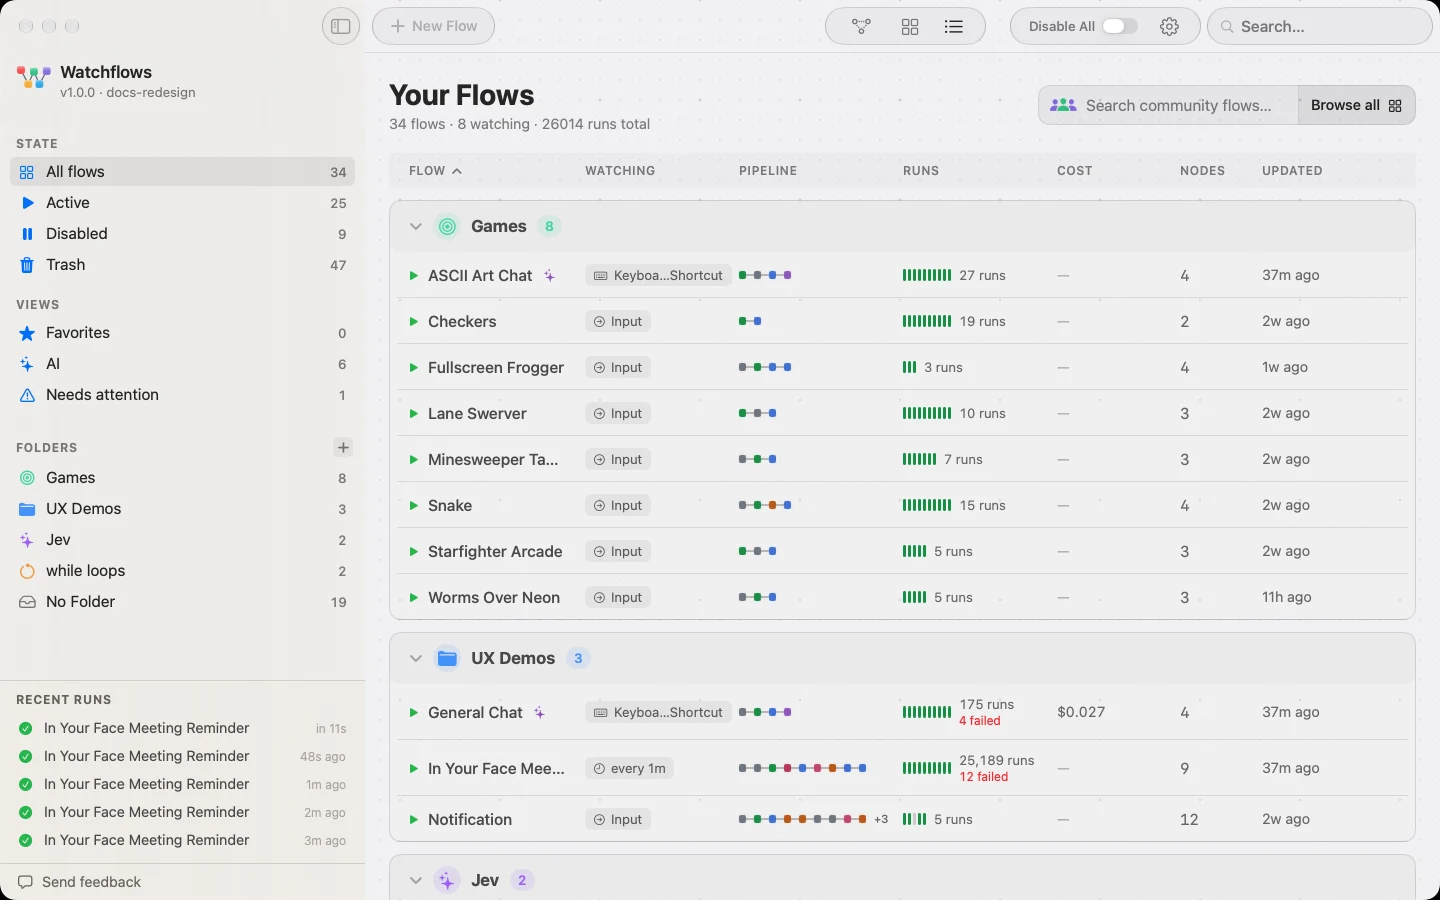The width and height of the screenshot is (1440, 900).
Task: Run the ASCII Art Chat flow
Action: pyautogui.click(x=413, y=275)
